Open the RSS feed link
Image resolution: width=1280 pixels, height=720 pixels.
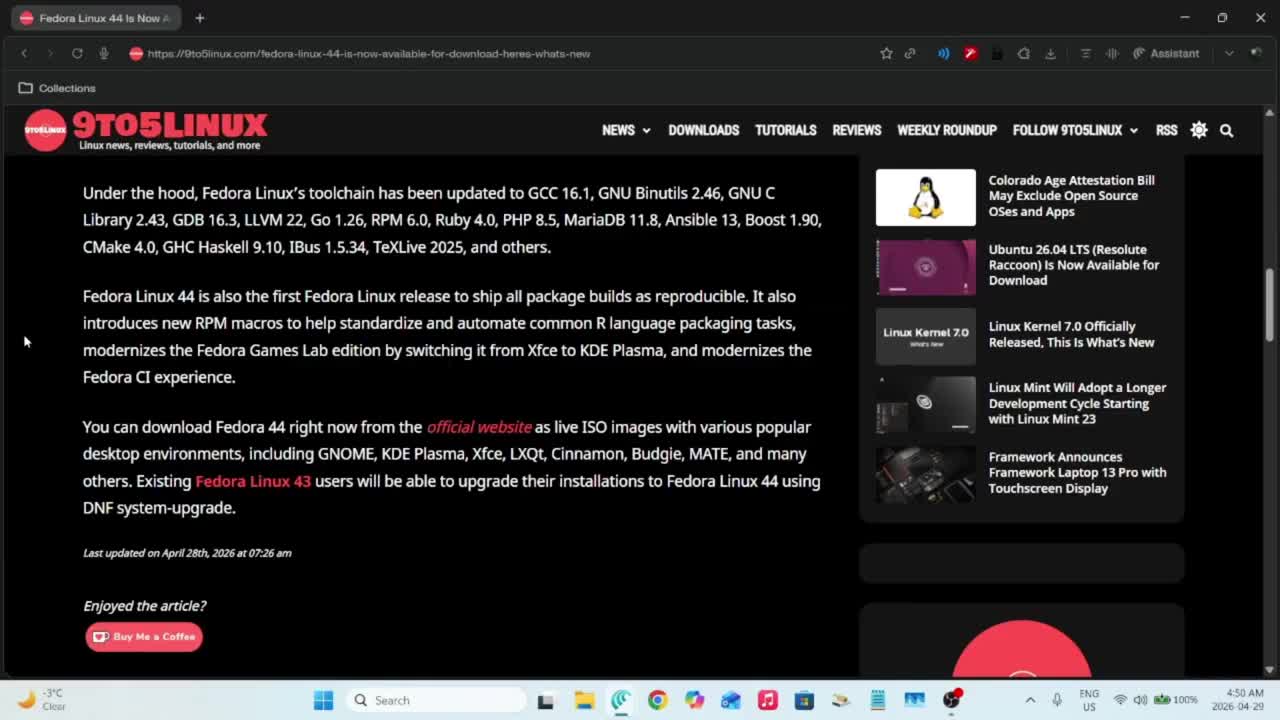(1166, 130)
